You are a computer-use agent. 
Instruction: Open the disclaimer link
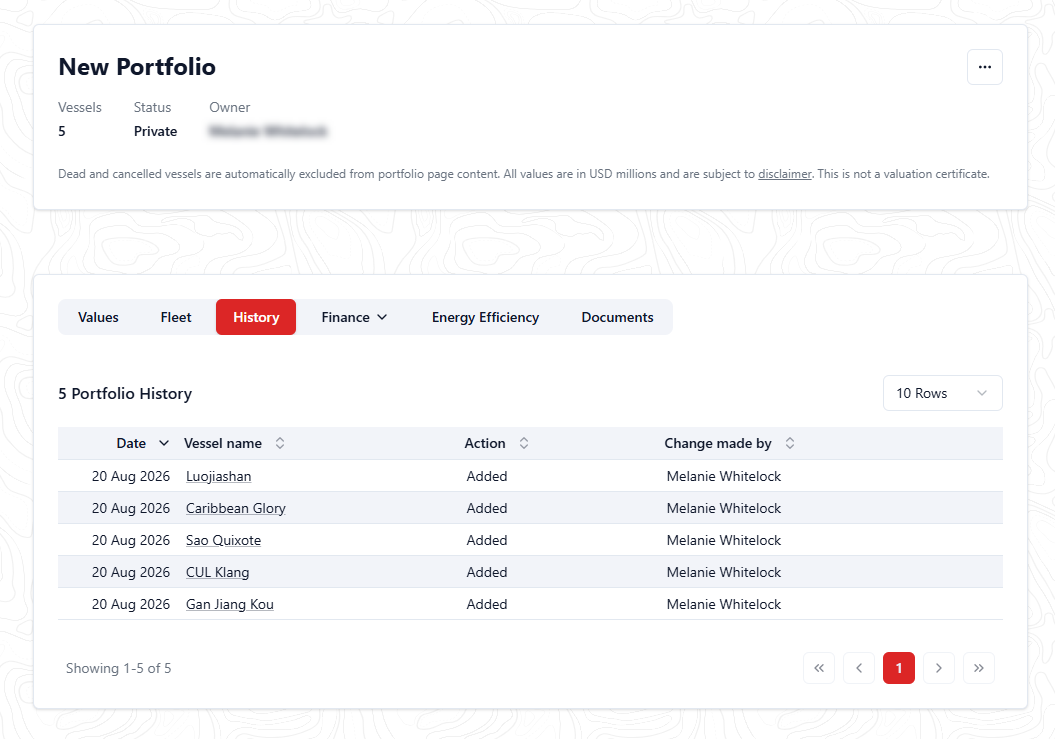coord(785,174)
